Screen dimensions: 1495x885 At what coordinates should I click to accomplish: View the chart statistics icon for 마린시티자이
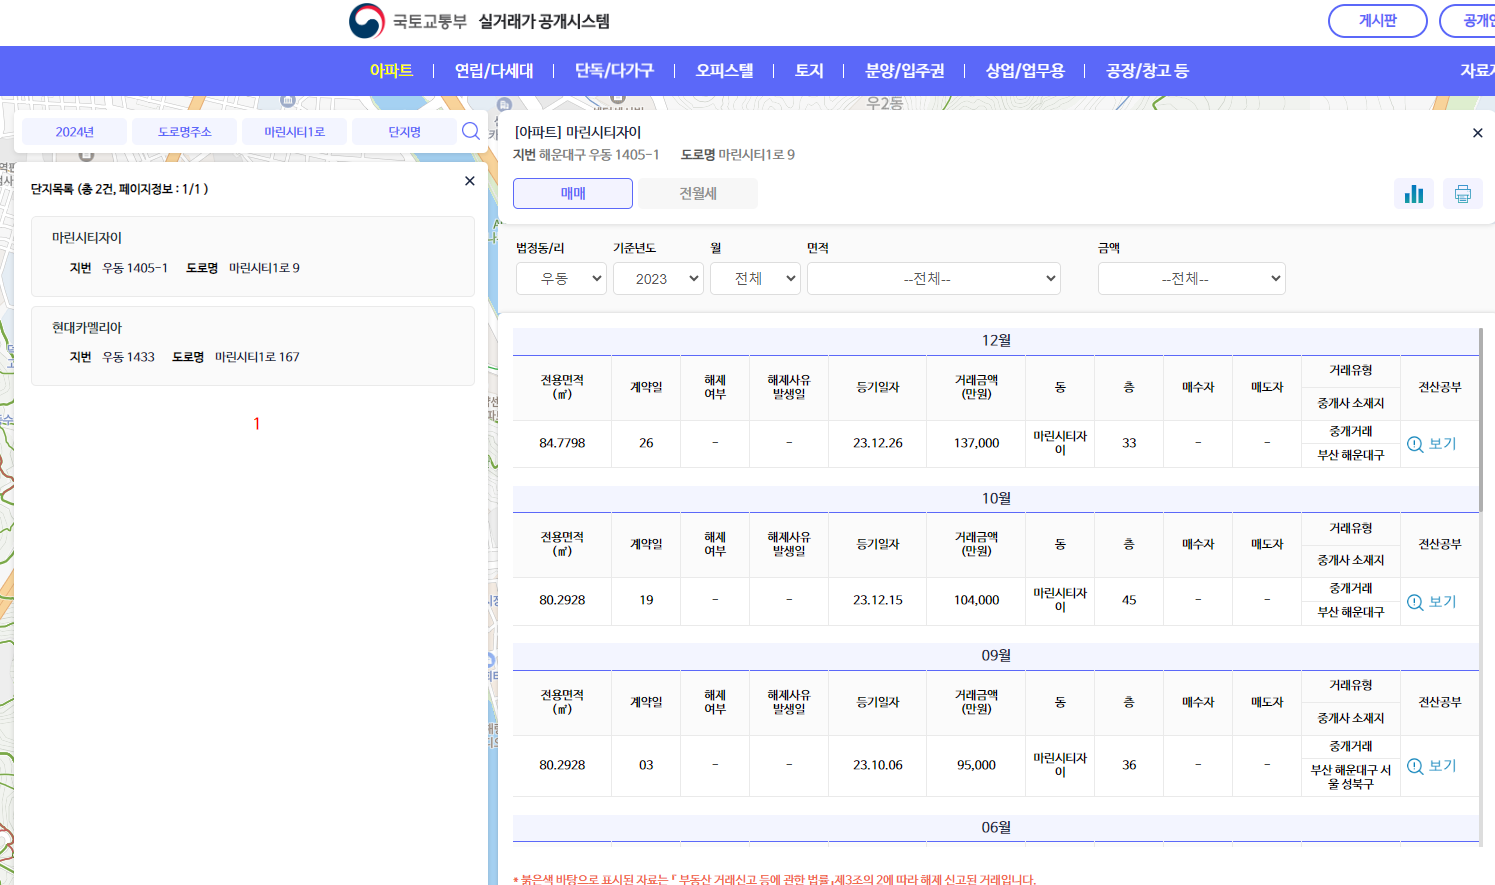(1414, 193)
